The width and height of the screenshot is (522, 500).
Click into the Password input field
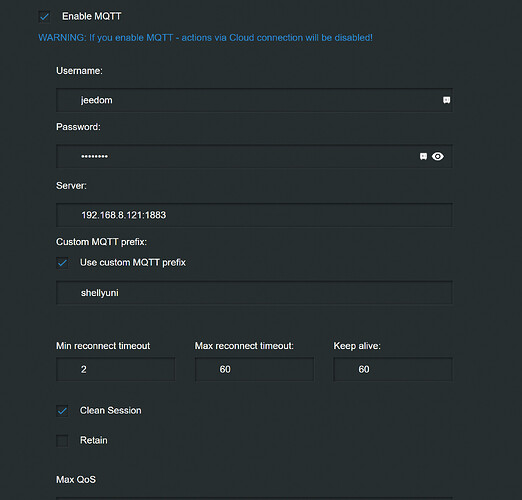pyautogui.click(x=254, y=156)
